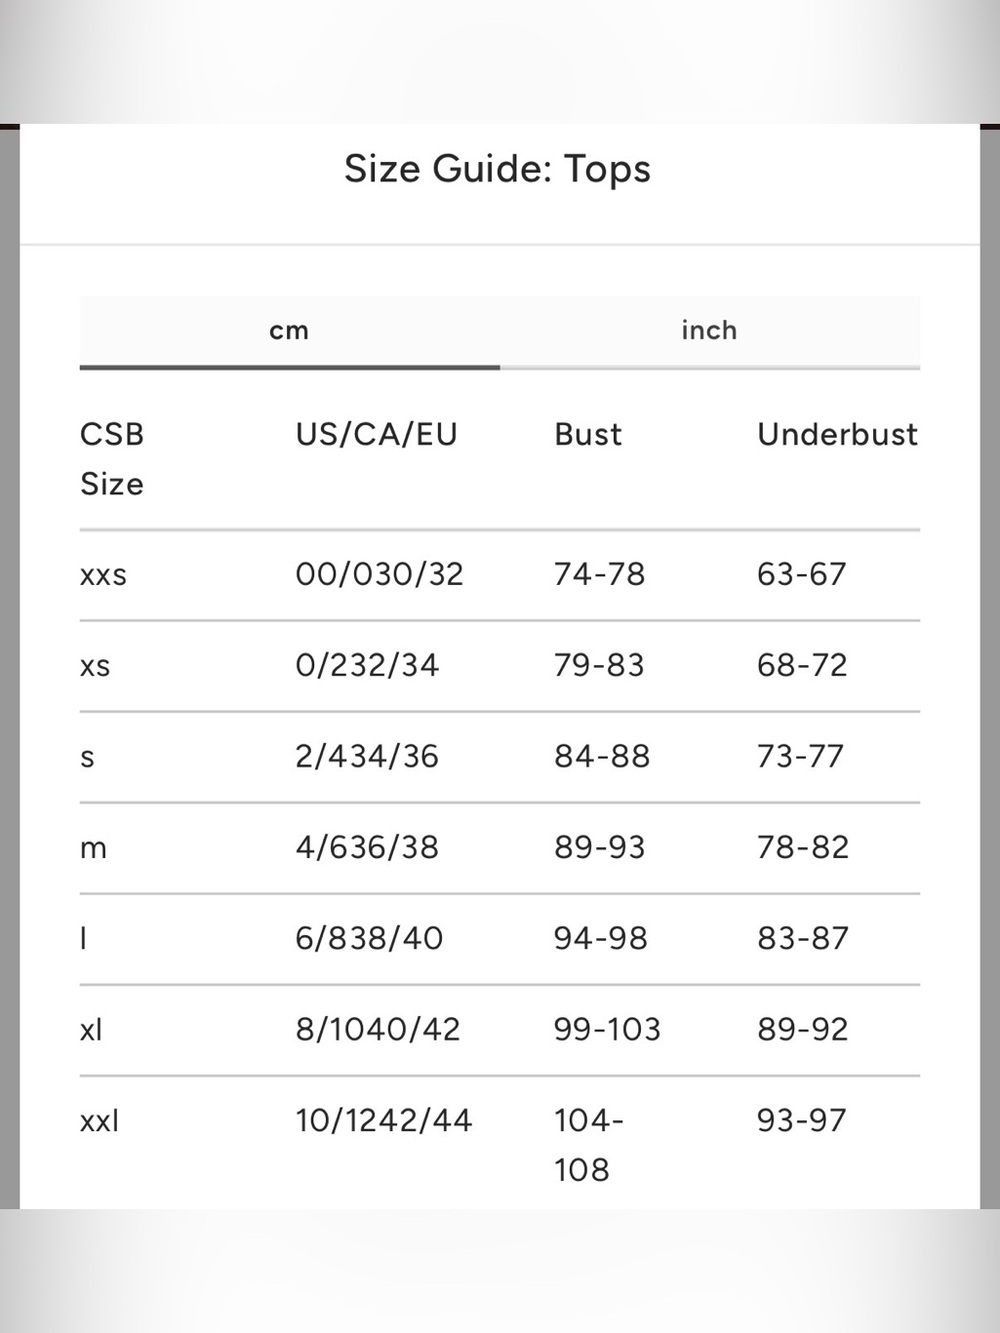Click the 10/1242/44 size conversion
Image resolution: width=1000 pixels, height=1333 pixels.
(x=383, y=1120)
